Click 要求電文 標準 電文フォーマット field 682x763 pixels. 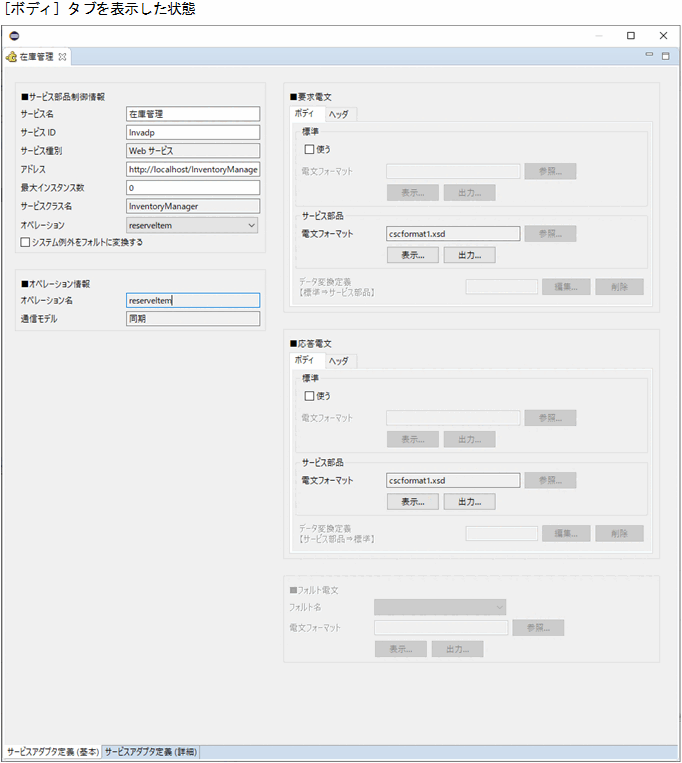pos(453,171)
